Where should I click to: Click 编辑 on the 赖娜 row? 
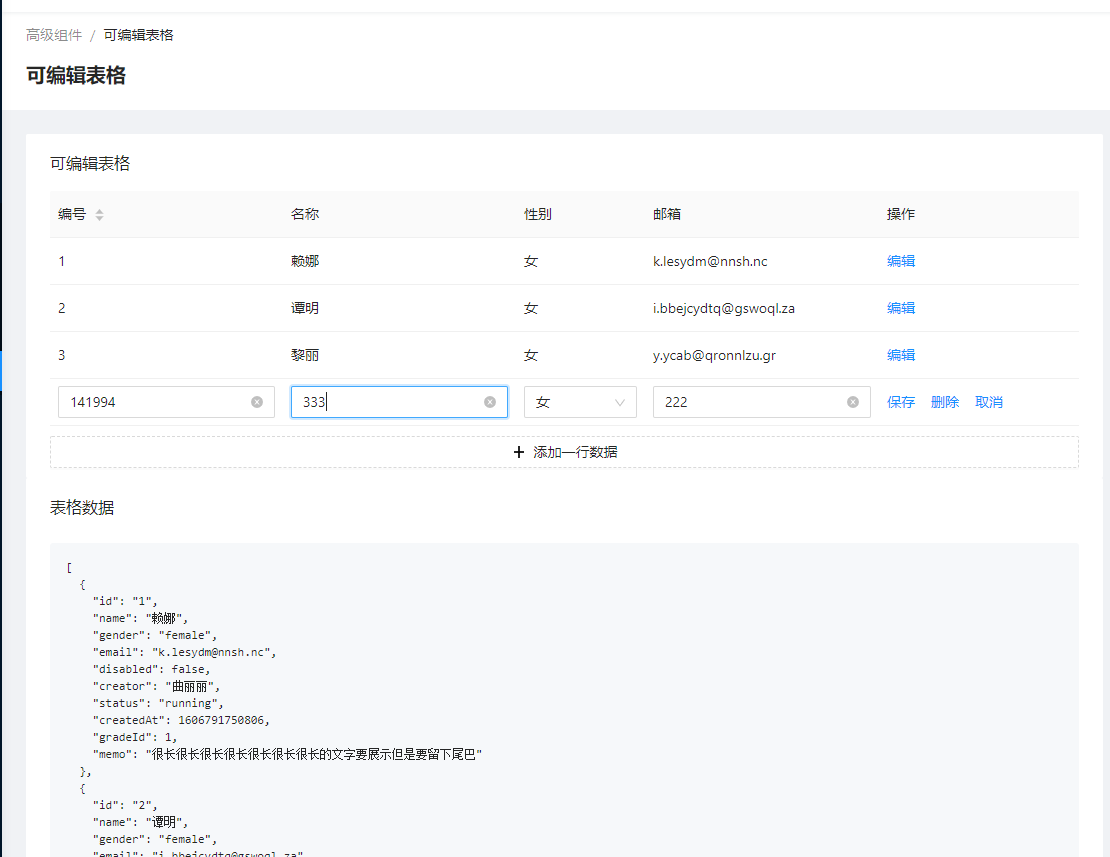click(x=900, y=260)
